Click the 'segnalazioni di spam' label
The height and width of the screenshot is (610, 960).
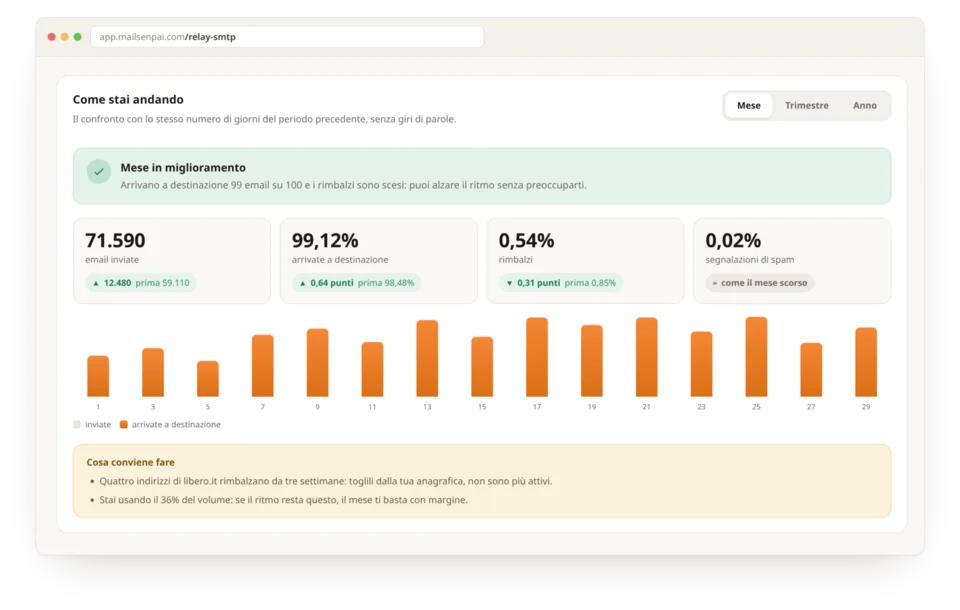coord(749,260)
